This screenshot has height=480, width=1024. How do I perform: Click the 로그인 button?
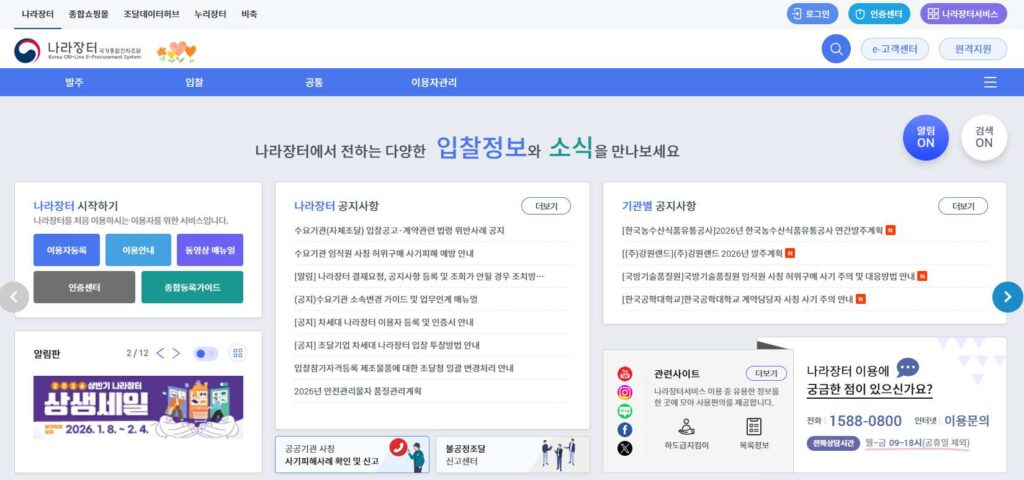point(812,14)
